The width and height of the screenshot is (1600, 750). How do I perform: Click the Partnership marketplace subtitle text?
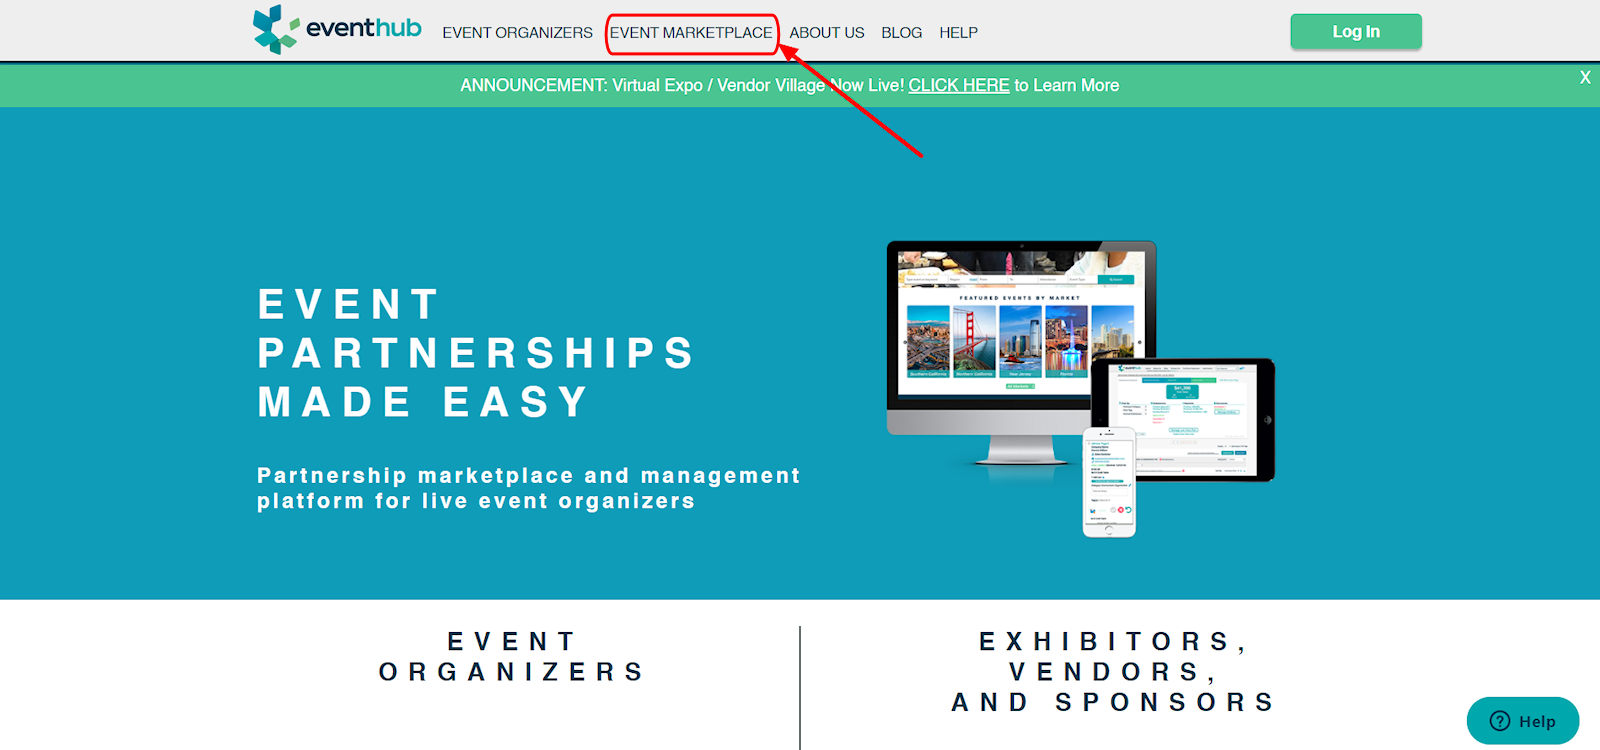[x=528, y=488]
